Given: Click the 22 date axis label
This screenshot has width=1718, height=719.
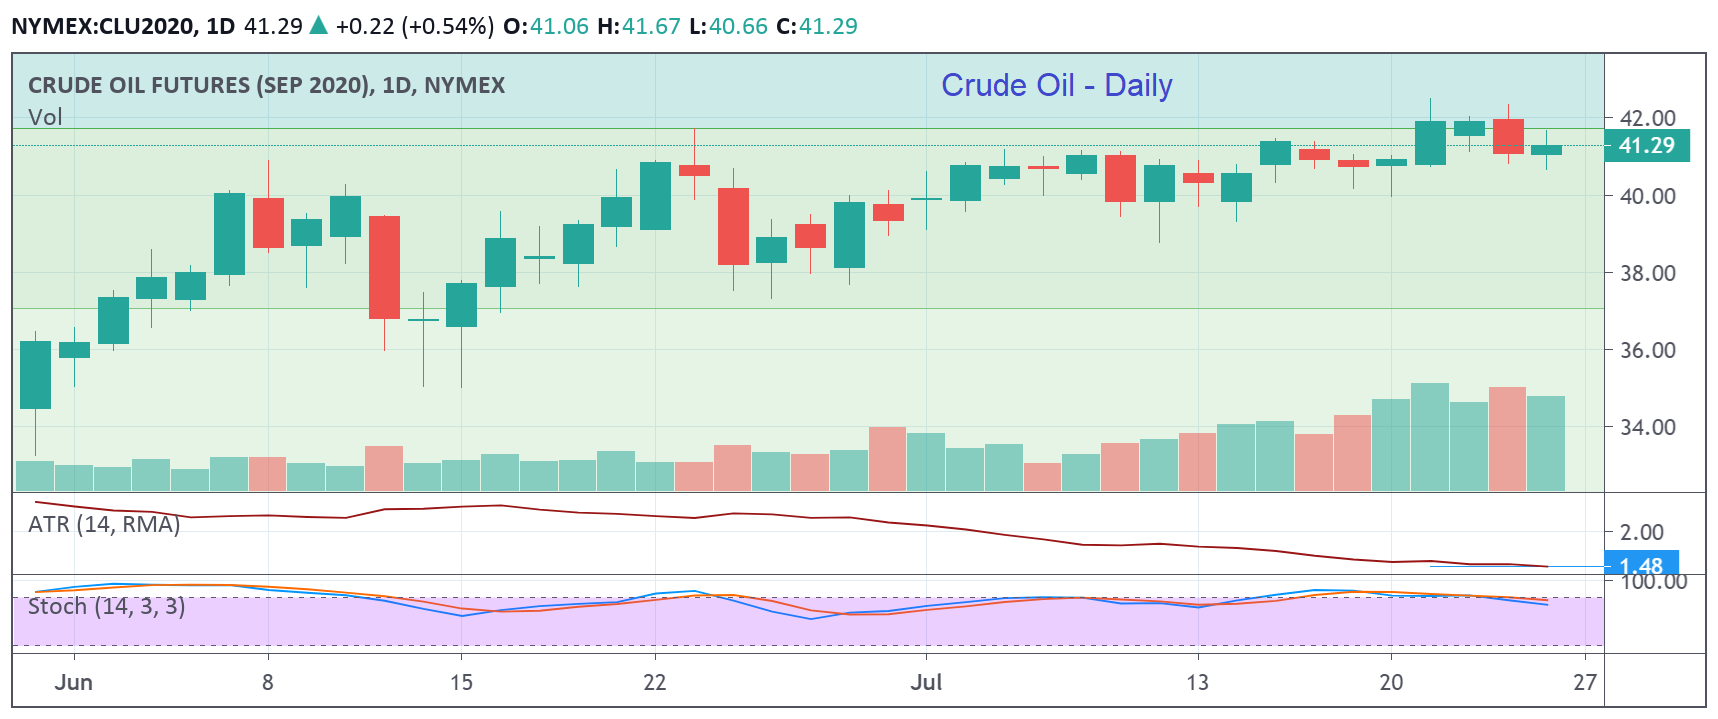Looking at the screenshot, I should coord(655,682).
